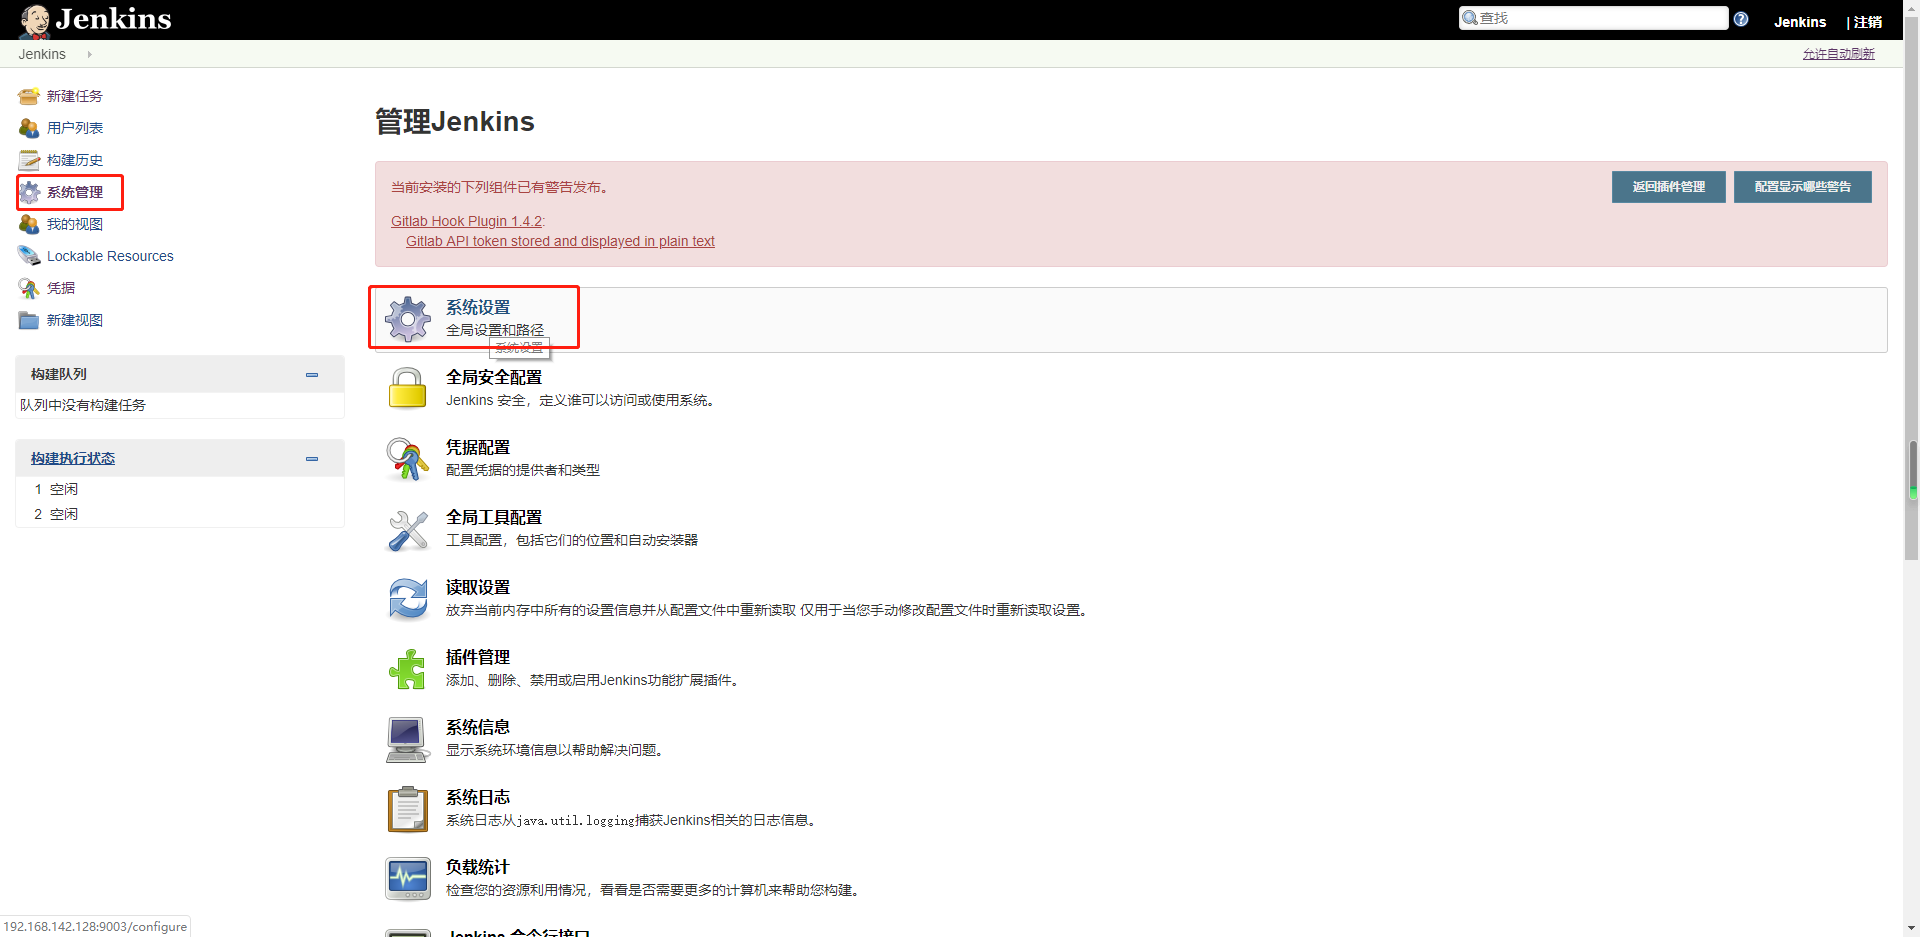Click the Jenkins user name link

pos(1800,22)
